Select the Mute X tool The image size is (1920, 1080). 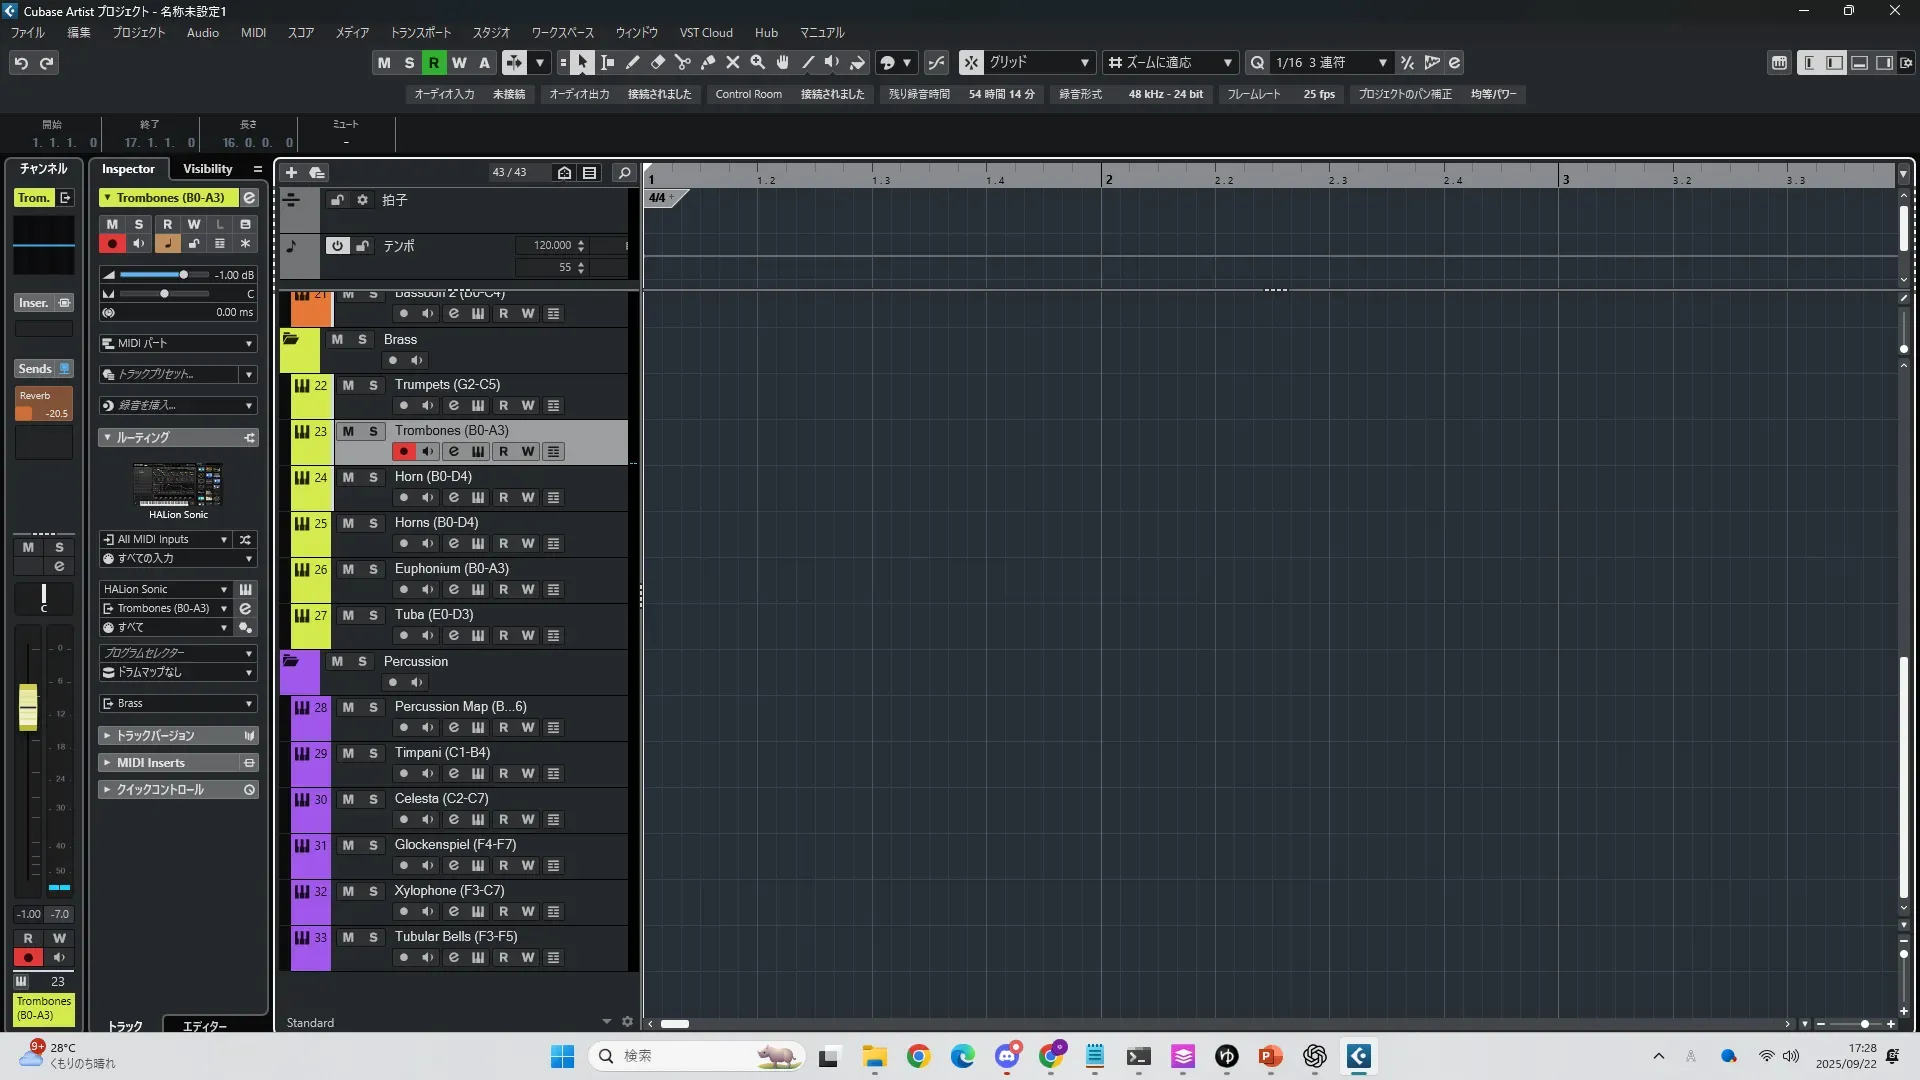733,63
